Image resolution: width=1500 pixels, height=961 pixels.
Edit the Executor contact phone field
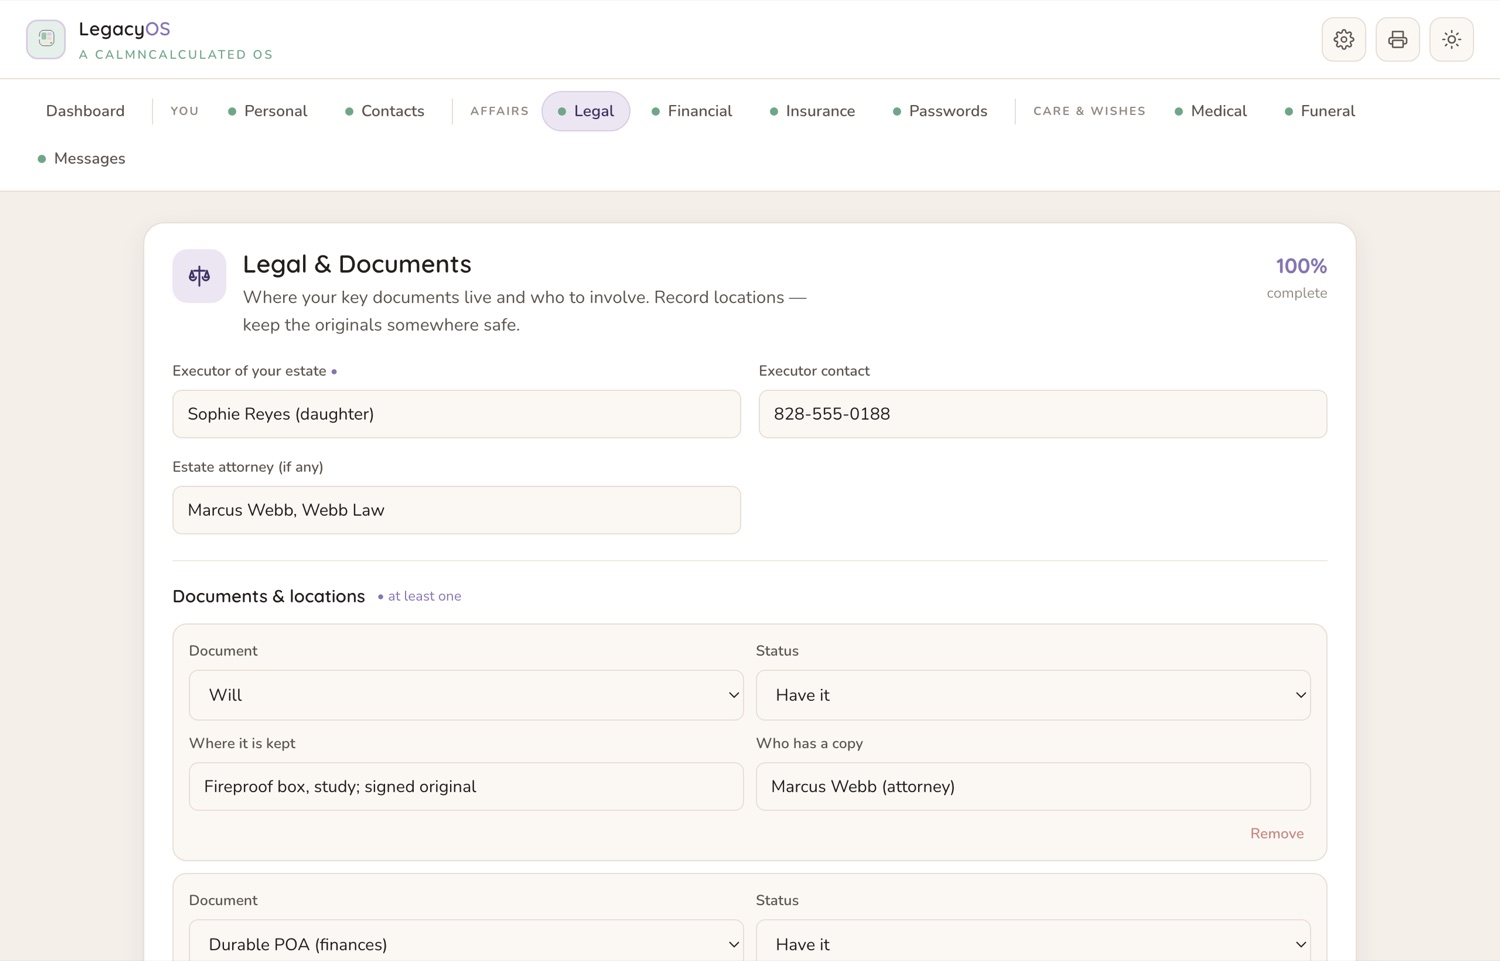pos(1042,414)
